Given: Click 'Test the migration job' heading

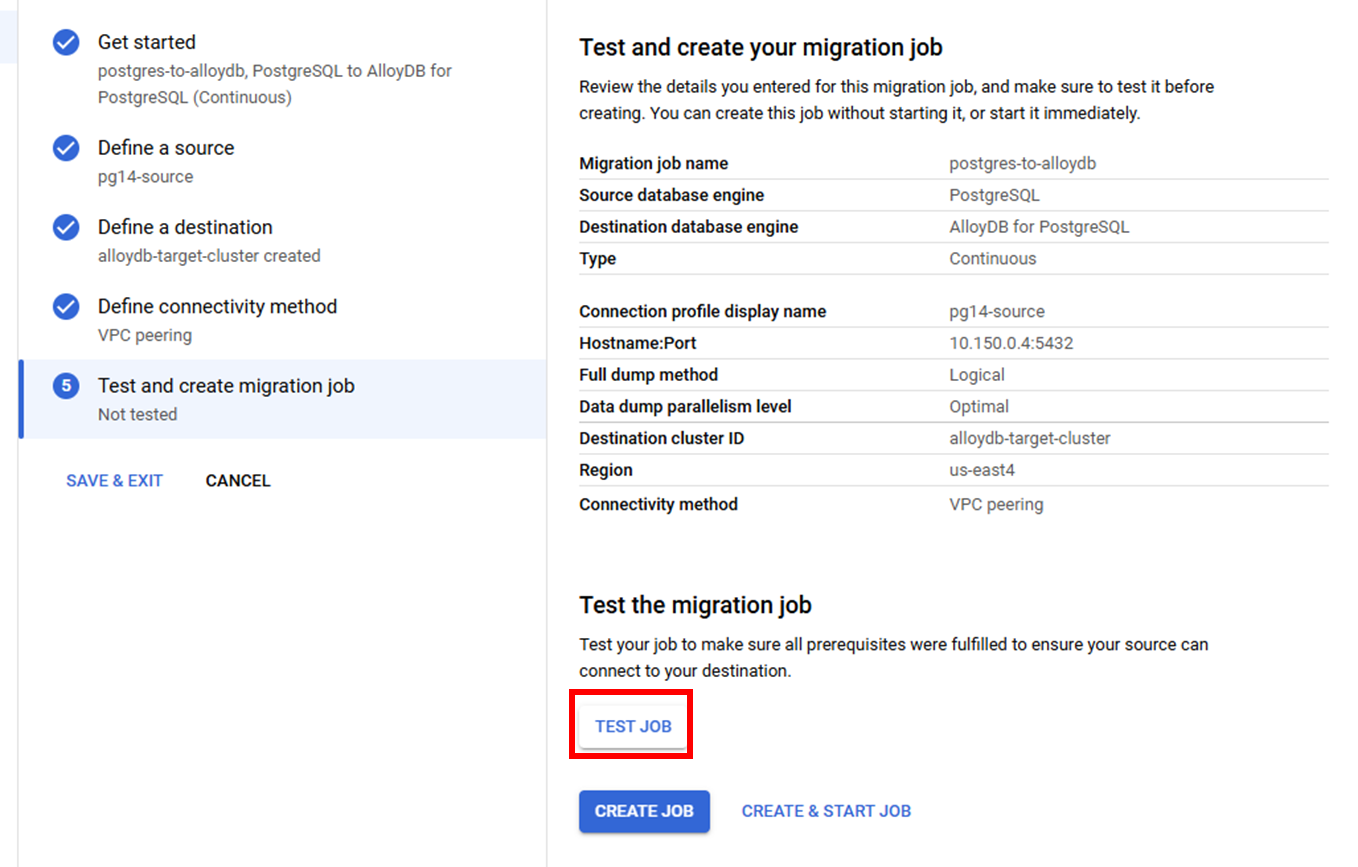Looking at the screenshot, I should (696, 605).
